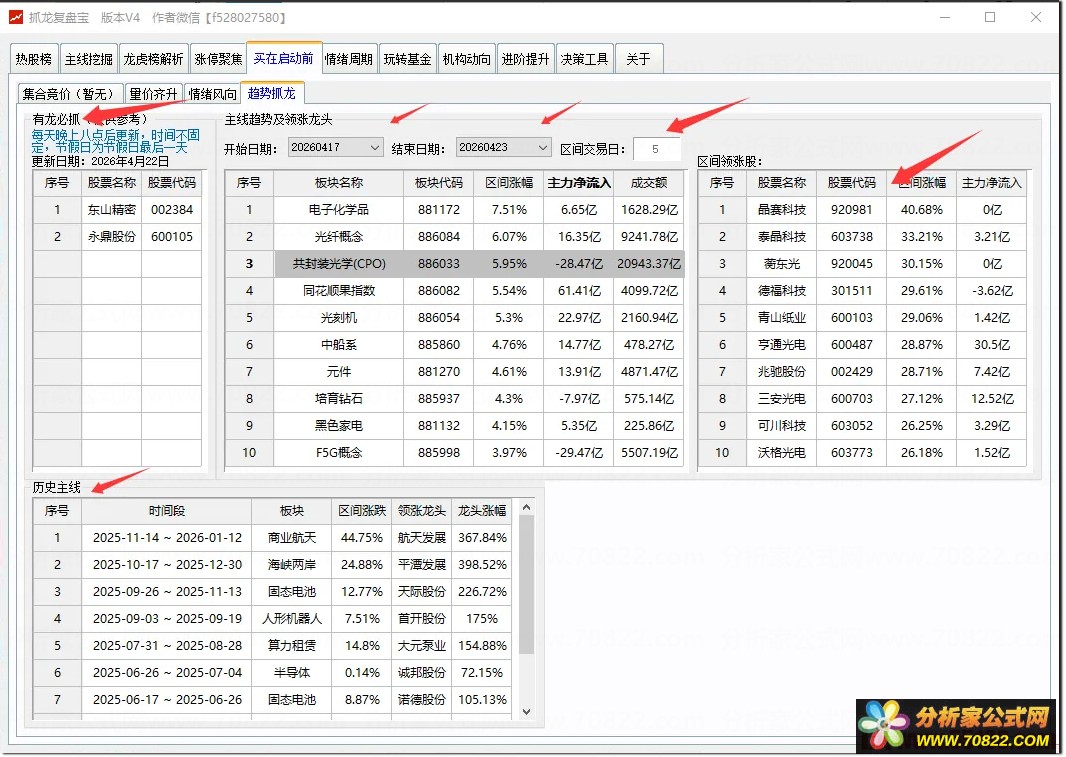Open the 情绪风向 sub-tab
The image size is (1066, 757).
(212, 95)
